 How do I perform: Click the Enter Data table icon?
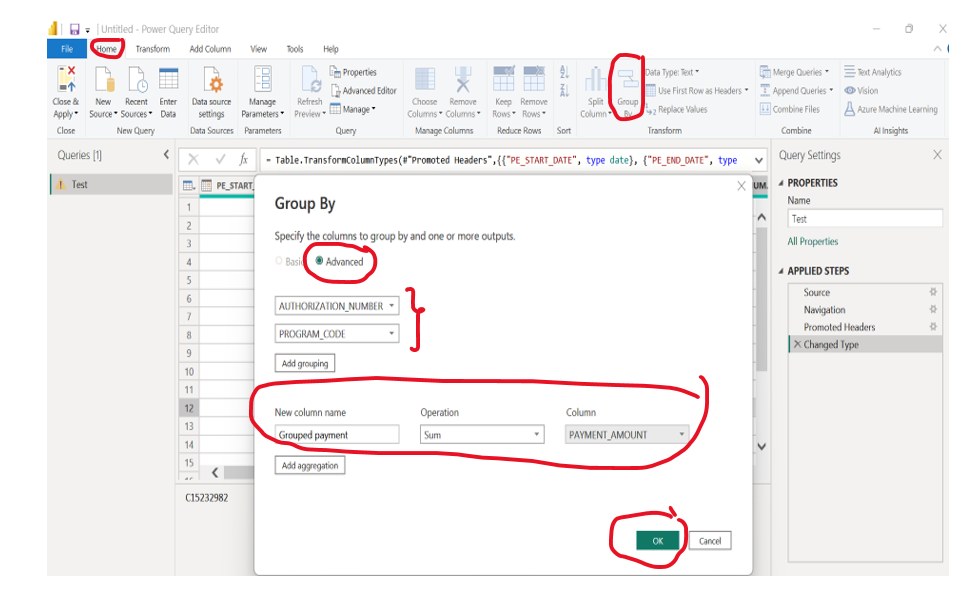coord(168,80)
